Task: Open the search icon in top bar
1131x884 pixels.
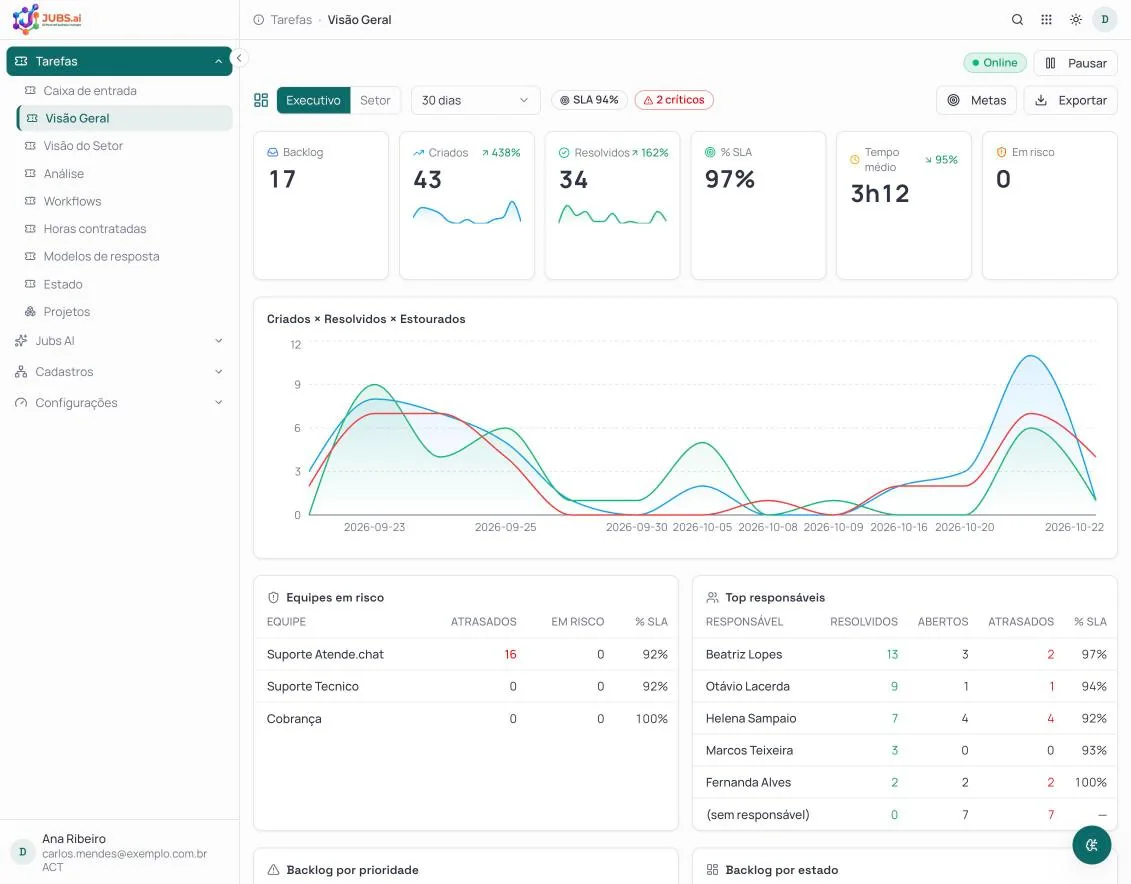Action: 1017,19
